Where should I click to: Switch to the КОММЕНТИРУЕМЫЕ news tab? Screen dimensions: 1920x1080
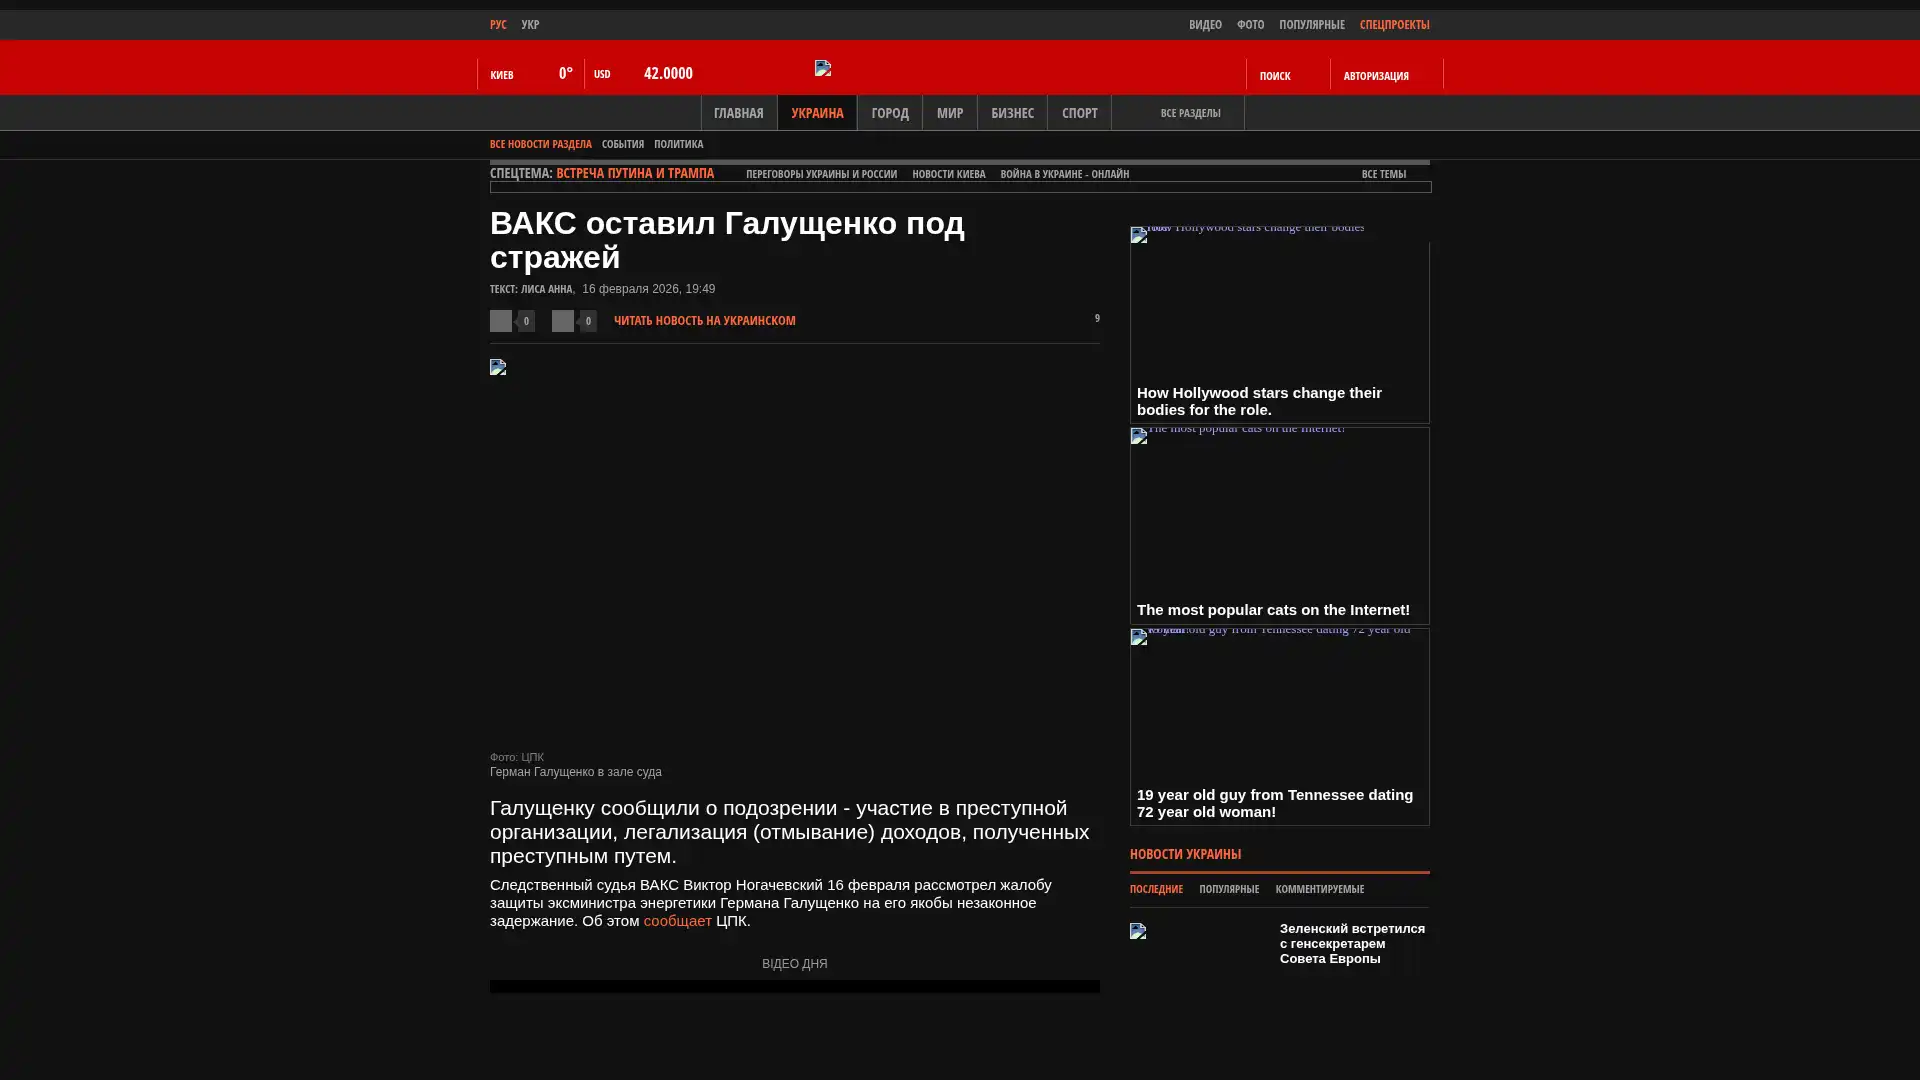coord(1319,889)
